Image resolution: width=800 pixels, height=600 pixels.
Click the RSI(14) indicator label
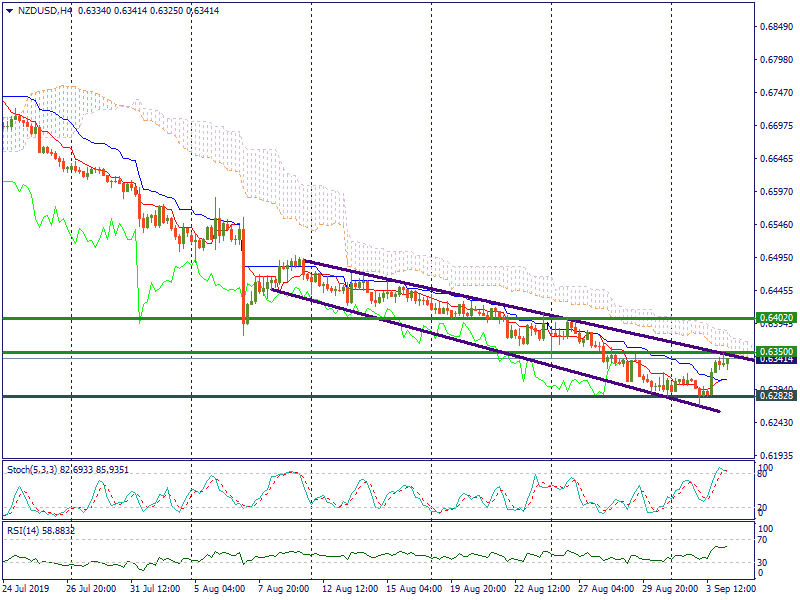tap(24, 530)
